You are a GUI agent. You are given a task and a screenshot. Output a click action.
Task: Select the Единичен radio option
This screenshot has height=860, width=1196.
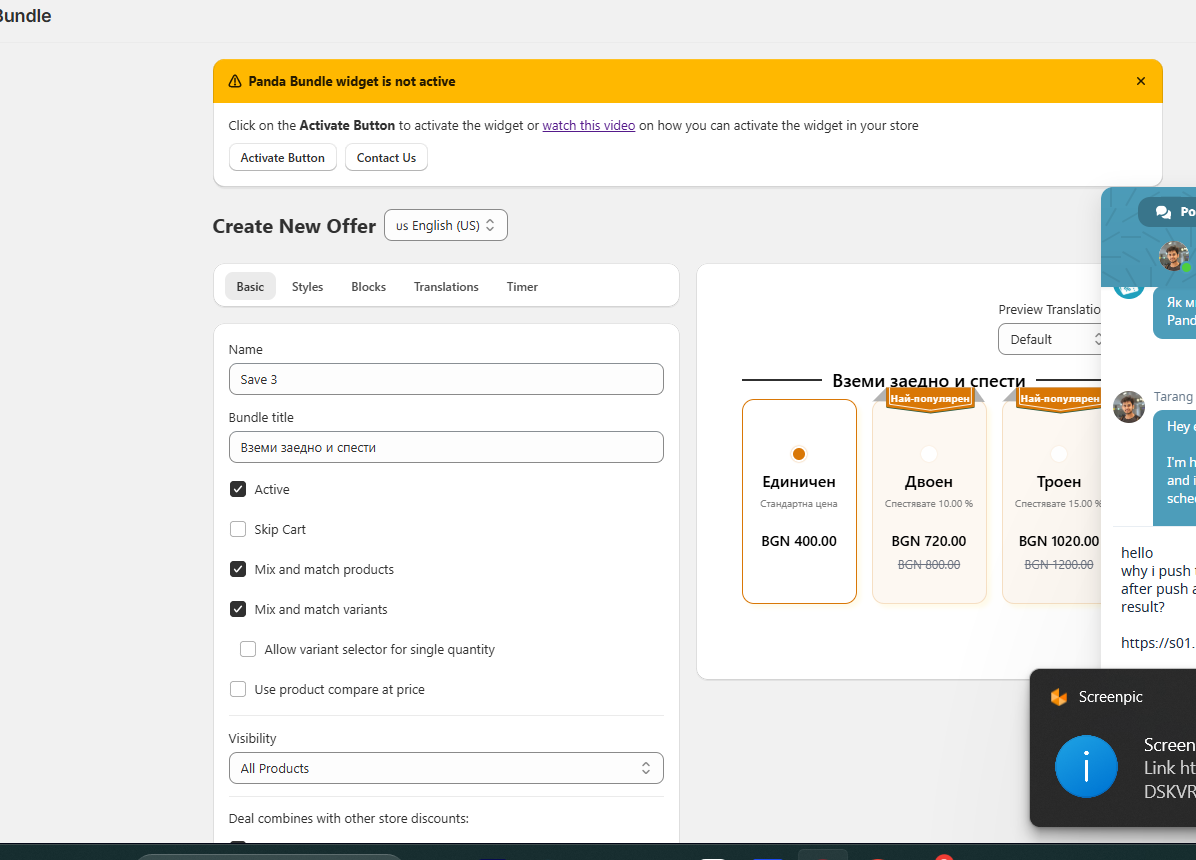point(799,454)
